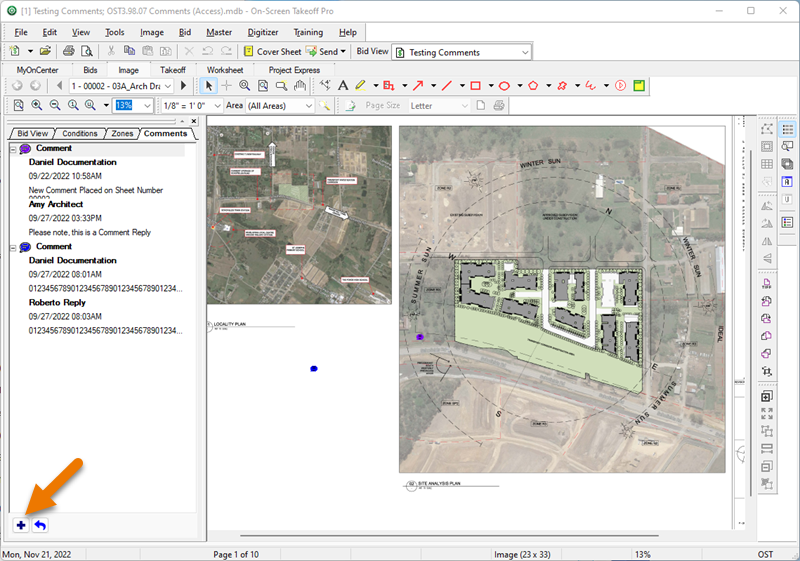The height and width of the screenshot is (561, 800).
Task: Select the pointer arrow tool
Action: [208, 86]
